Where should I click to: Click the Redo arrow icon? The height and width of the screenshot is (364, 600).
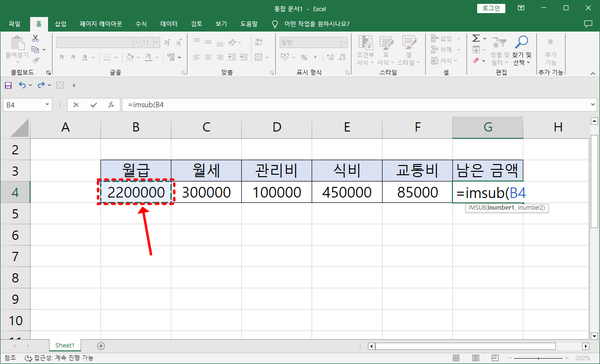tap(41, 85)
